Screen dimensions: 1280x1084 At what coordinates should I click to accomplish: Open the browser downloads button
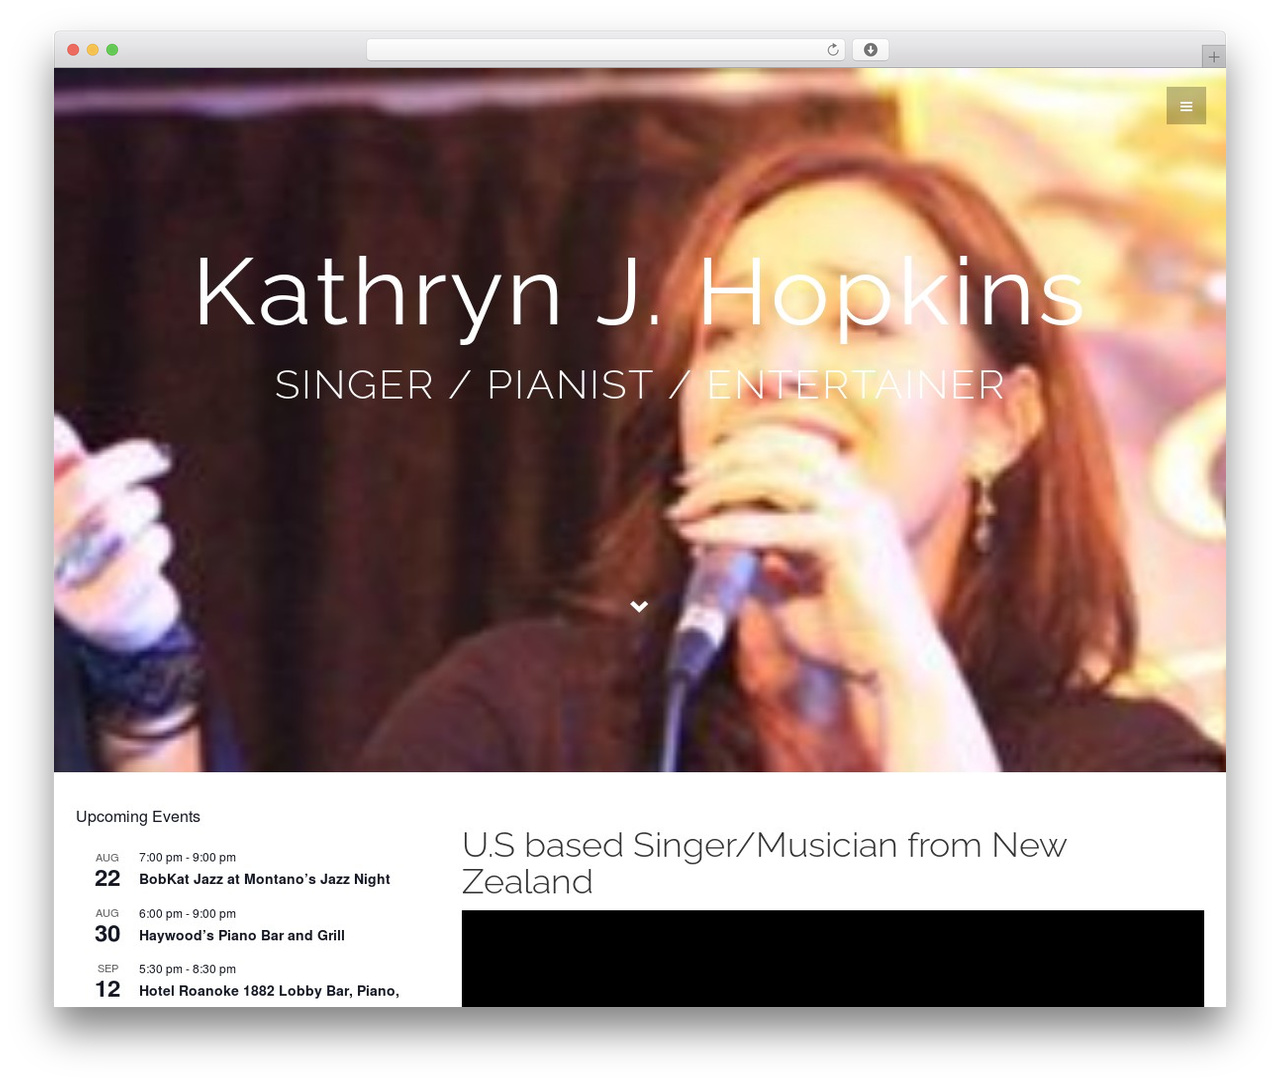point(870,50)
